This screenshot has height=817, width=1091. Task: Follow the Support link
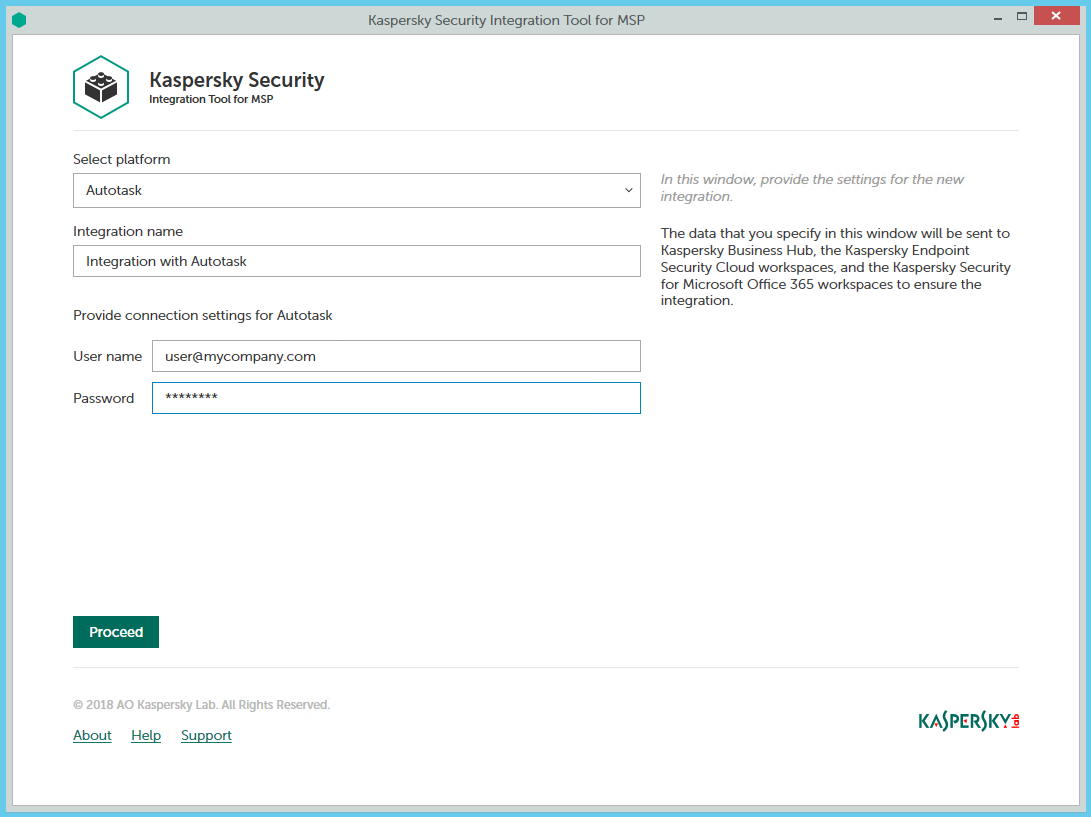coord(206,735)
